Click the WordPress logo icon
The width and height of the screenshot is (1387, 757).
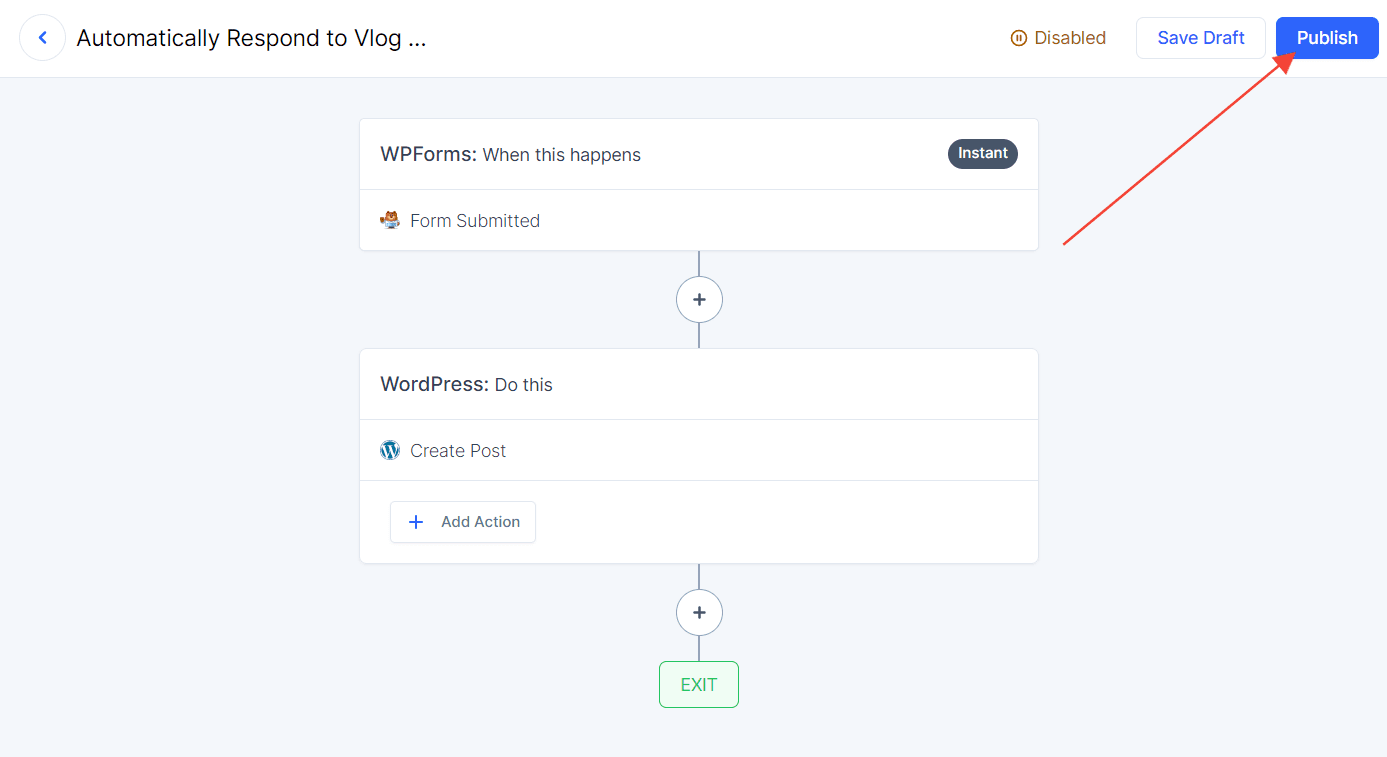click(390, 450)
